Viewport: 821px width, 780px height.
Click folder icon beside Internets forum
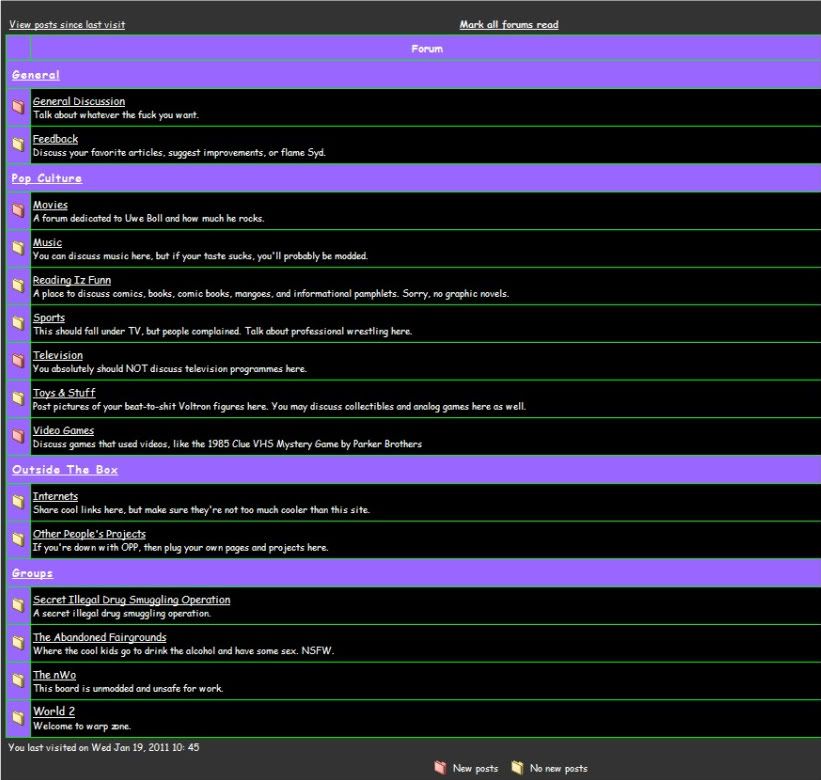(x=18, y=501)
